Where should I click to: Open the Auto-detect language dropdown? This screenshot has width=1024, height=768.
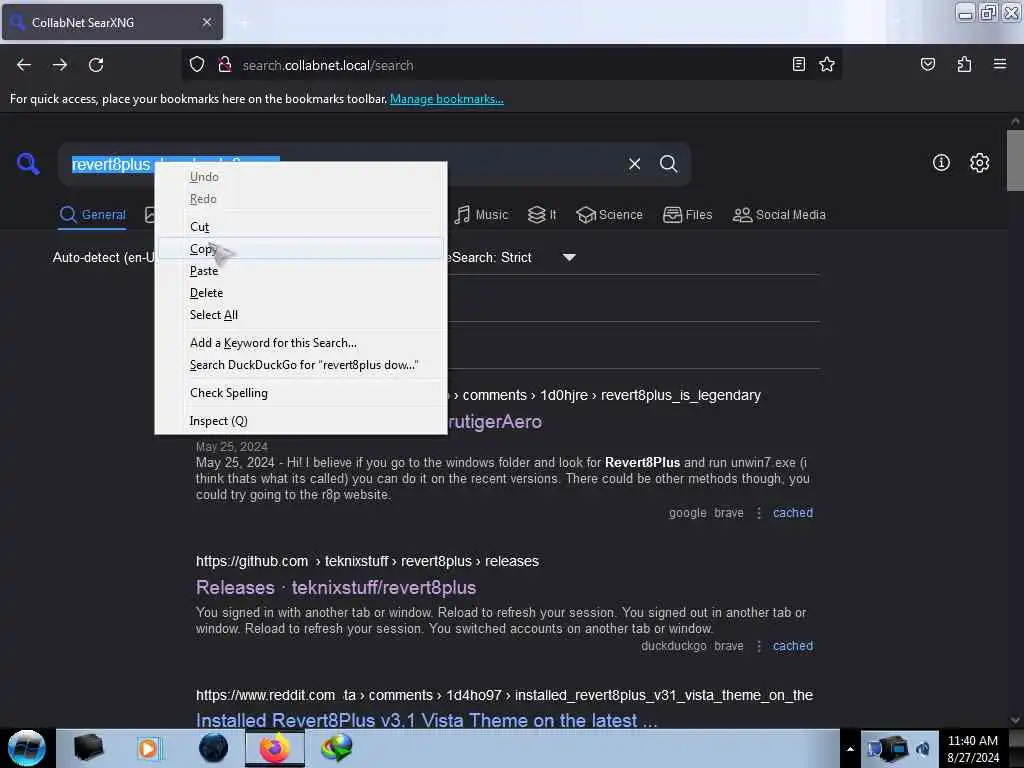point(103,257)
